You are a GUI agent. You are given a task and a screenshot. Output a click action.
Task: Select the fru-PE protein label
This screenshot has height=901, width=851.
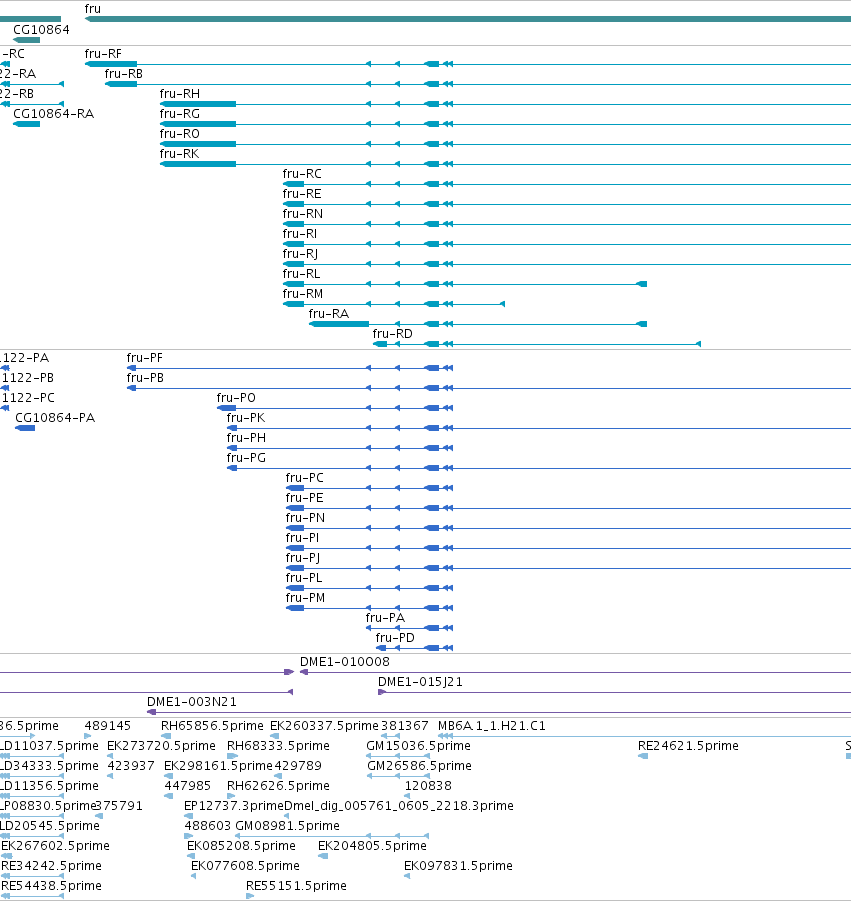pos(305,498)
